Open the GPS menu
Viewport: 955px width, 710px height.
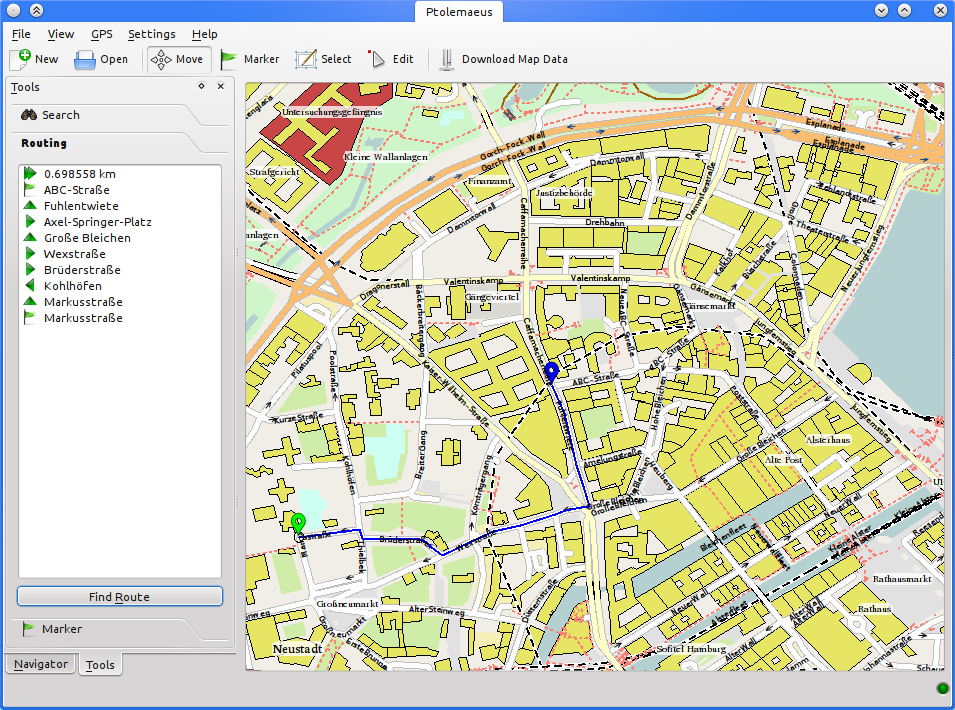pyautogui.click(x=102, y=34)
